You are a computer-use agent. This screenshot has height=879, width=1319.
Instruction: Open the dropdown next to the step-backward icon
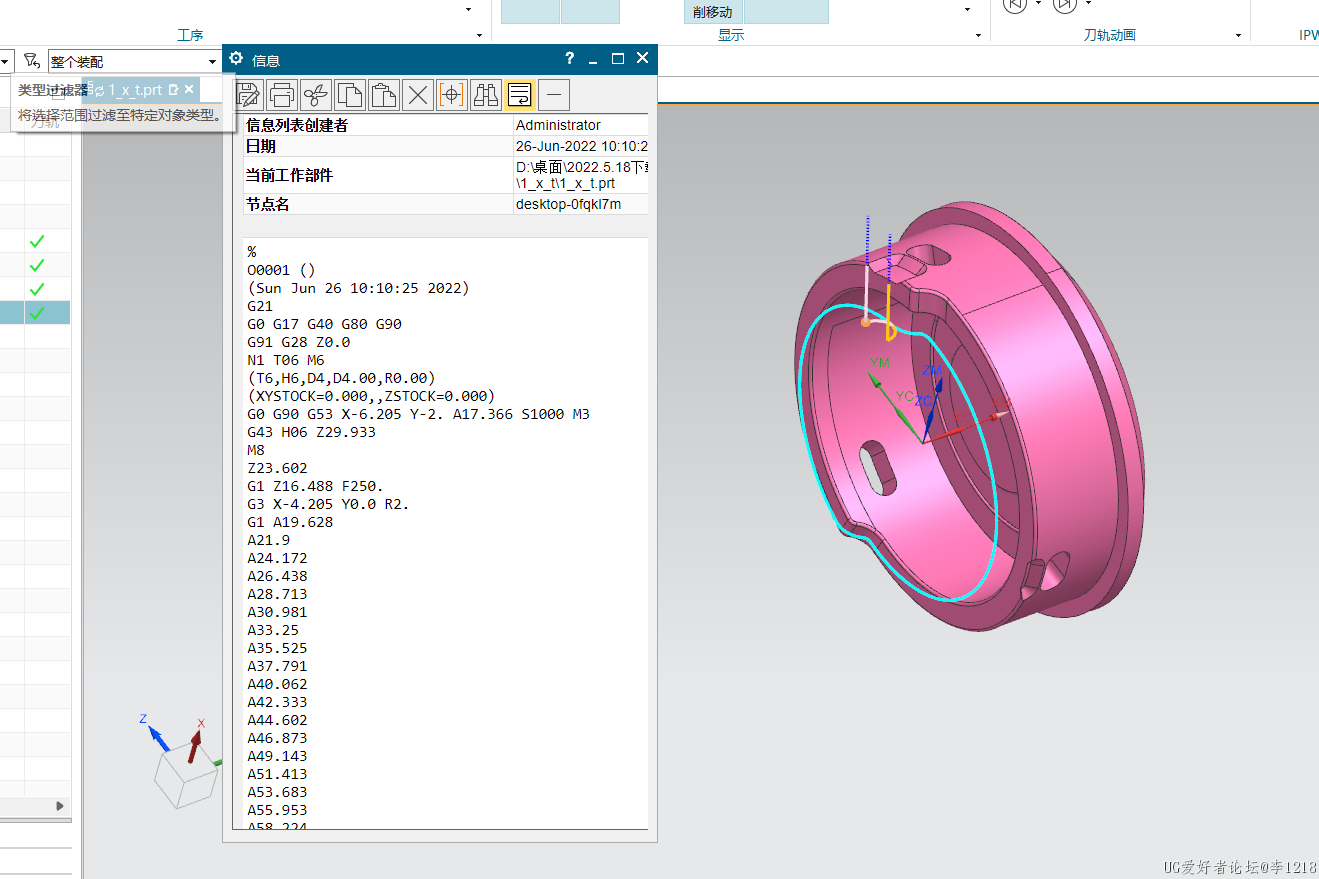click(x=1038, y=5)
